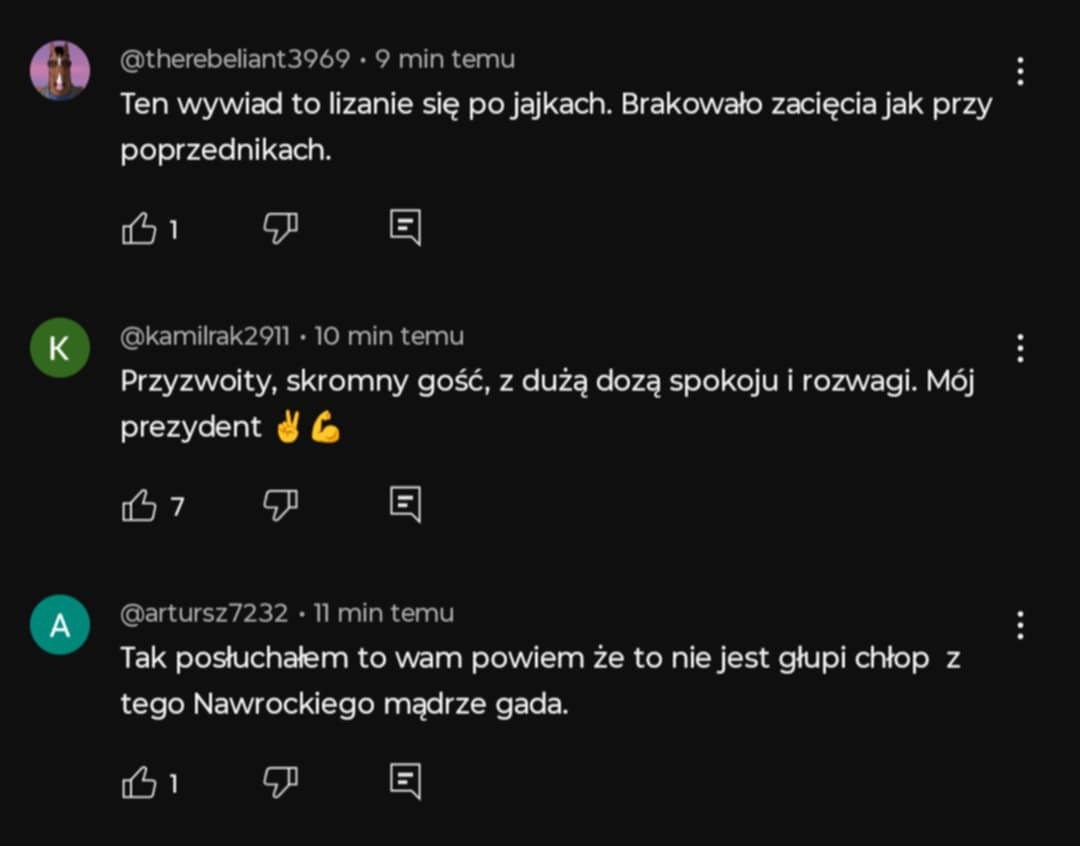Open the @artursz7232 channel link
Screen dimensions: 1080x846
click(x=204, y=614)
